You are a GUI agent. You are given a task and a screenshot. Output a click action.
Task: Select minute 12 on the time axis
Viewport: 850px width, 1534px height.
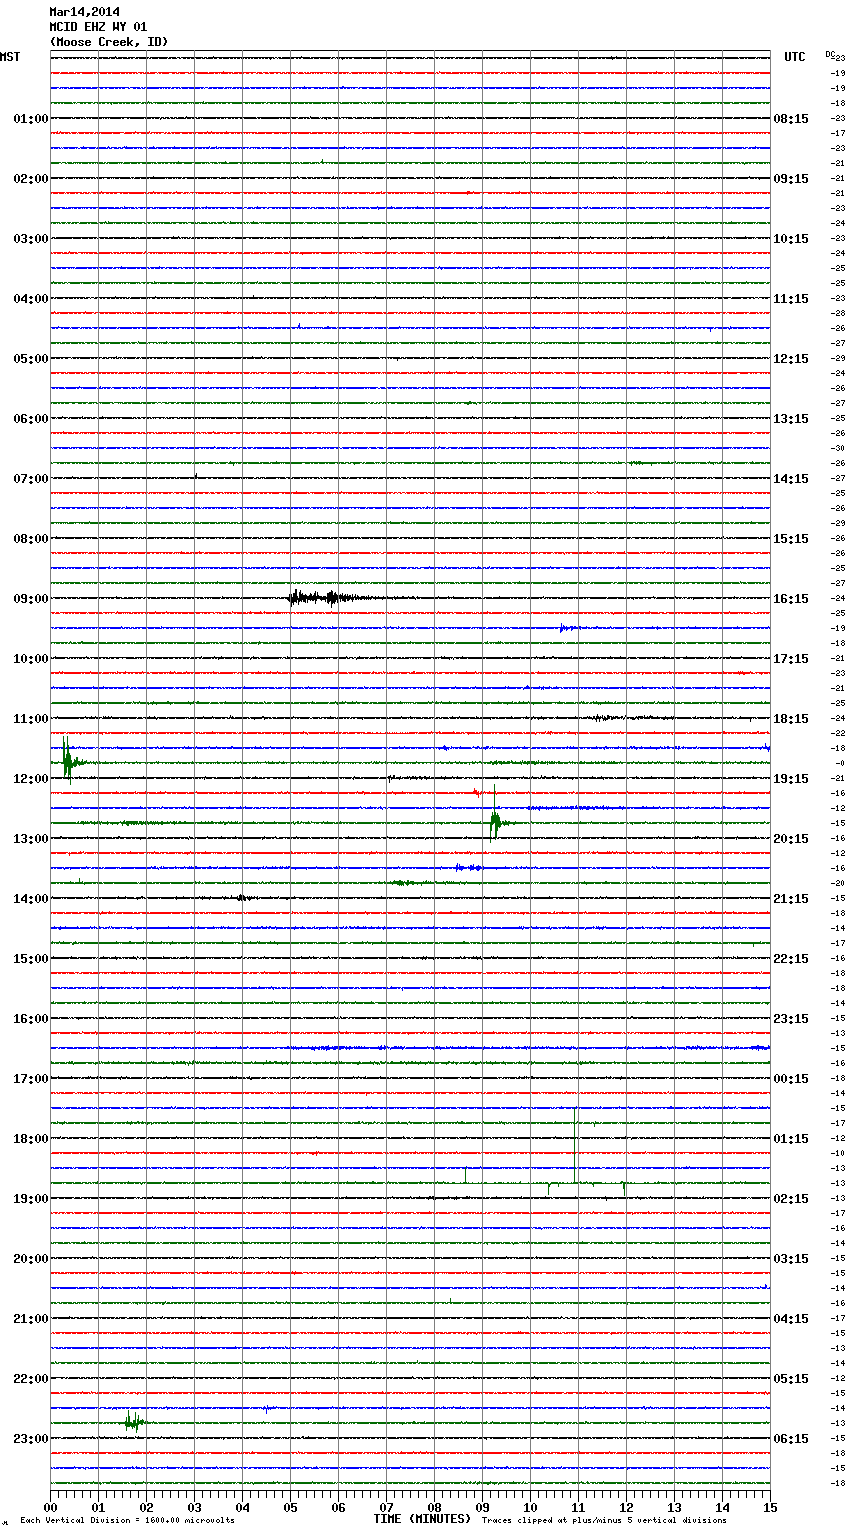click(626, 1507)
